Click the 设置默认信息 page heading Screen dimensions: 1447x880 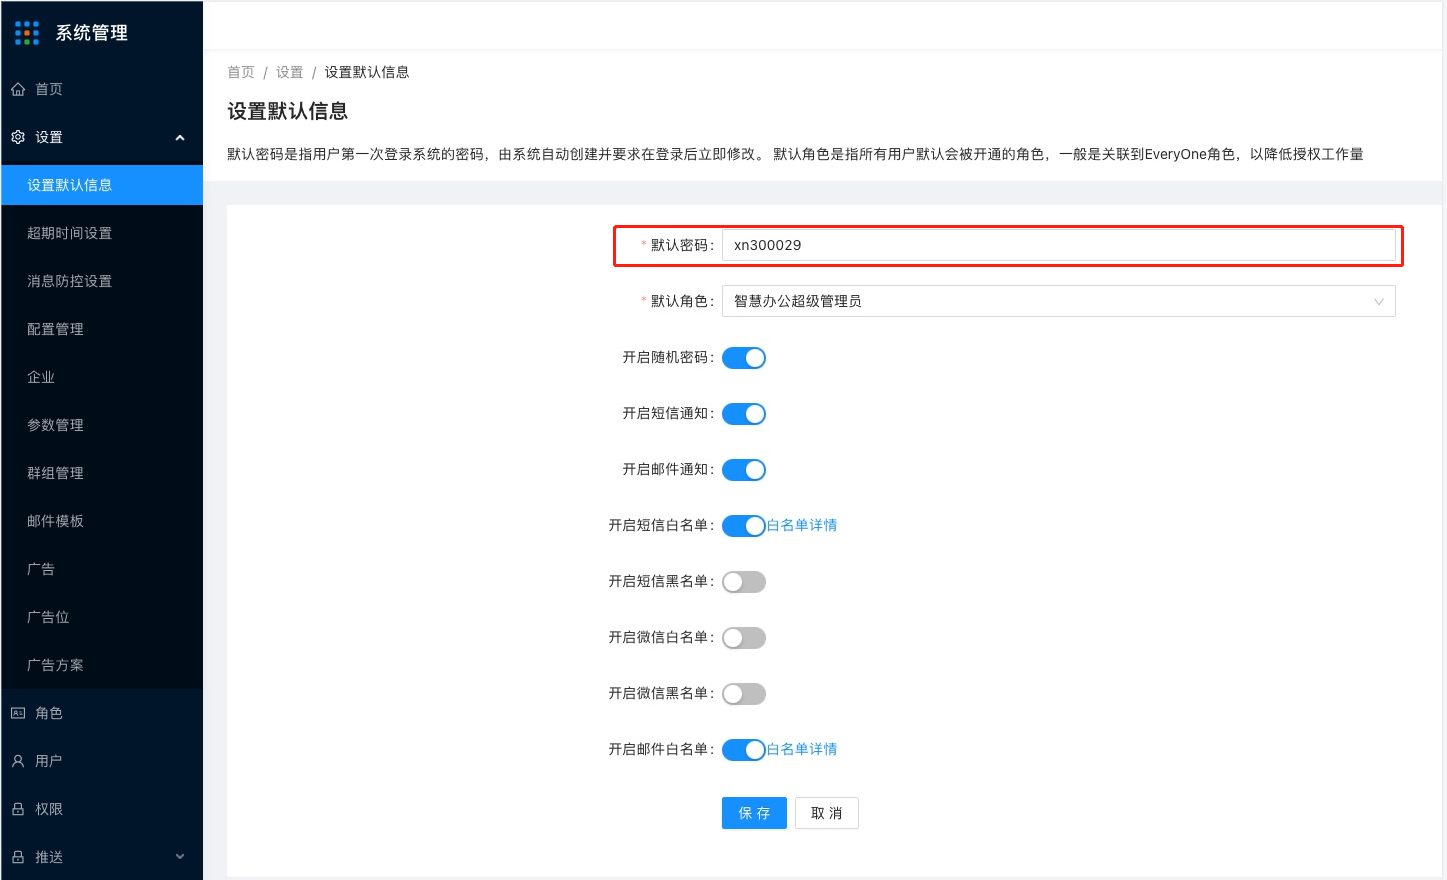click(288, 111)
